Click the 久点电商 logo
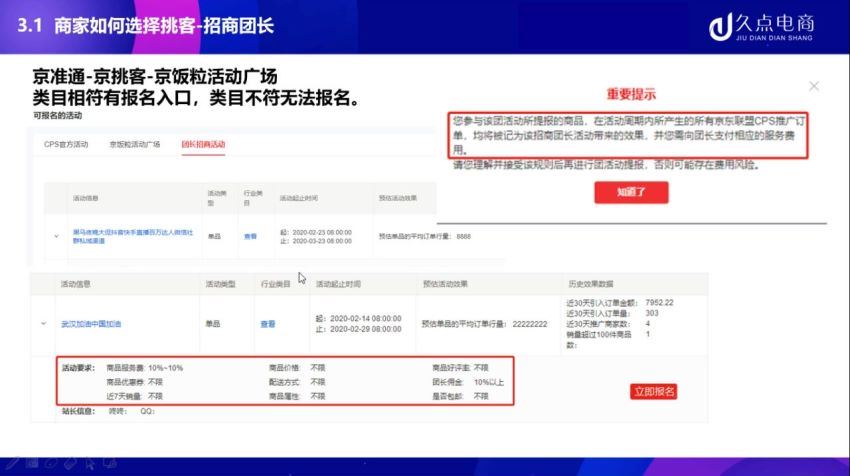This screenshot has width=850, height=476. click(761, 28)
